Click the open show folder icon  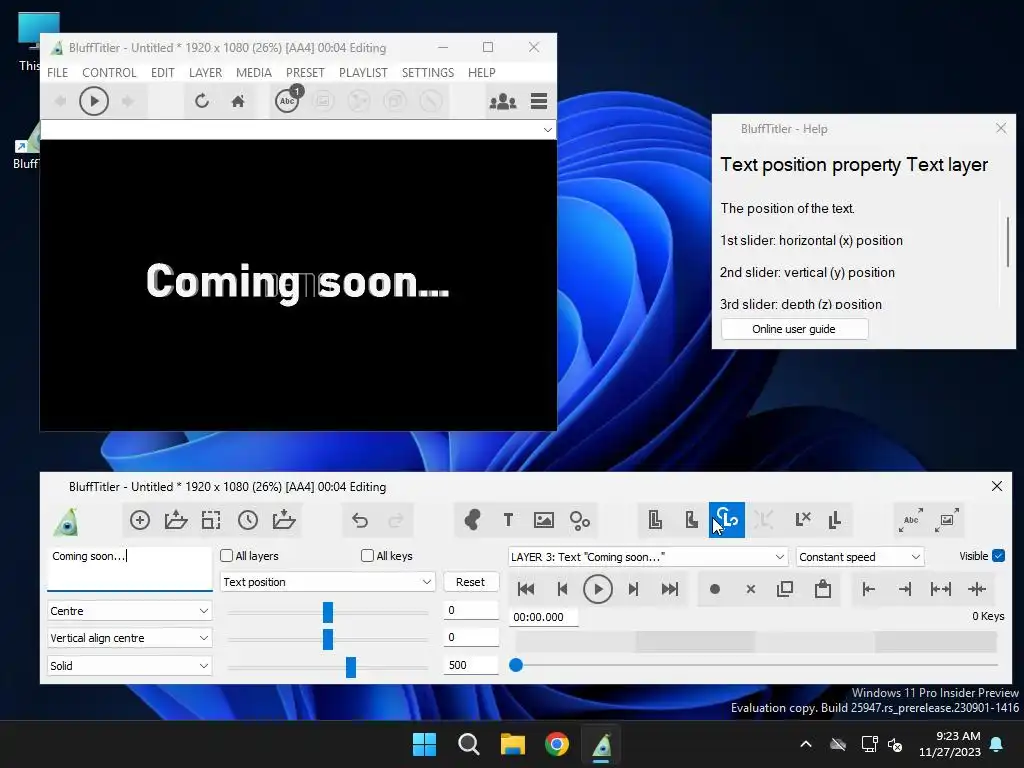pyautogui.click(x=176, y=520)
